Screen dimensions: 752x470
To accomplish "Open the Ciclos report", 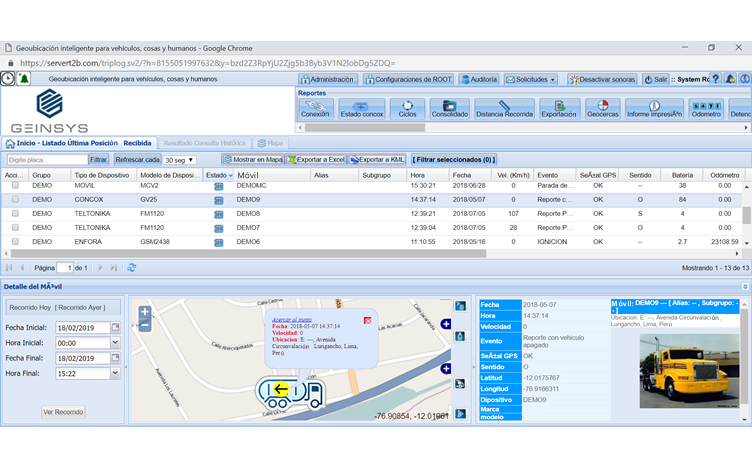I will pyautogui.click(x=407, y=109).
